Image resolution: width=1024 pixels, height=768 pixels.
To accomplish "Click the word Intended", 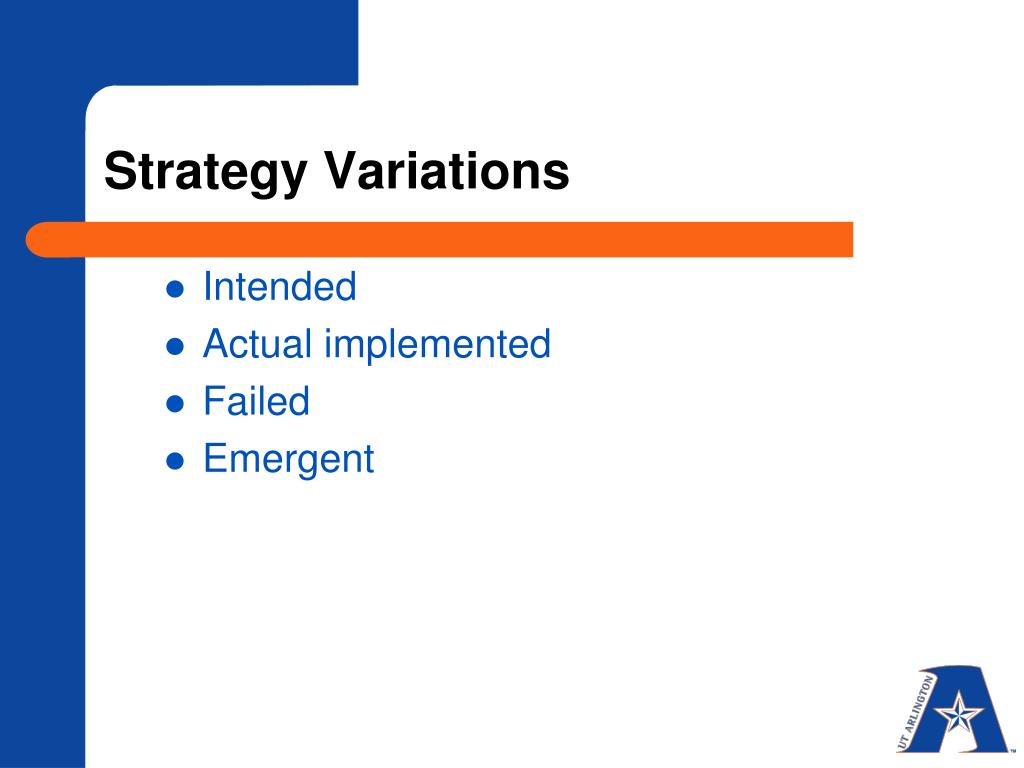I will point(280,287).
